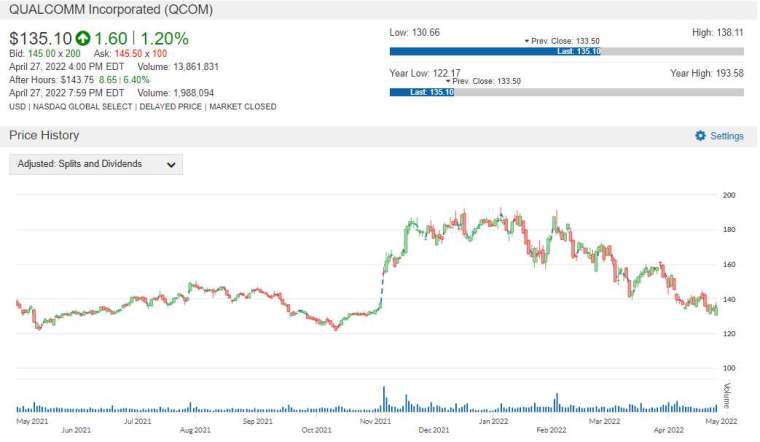Click the Bid 145.00 x 200 value

tap(54, 54)
